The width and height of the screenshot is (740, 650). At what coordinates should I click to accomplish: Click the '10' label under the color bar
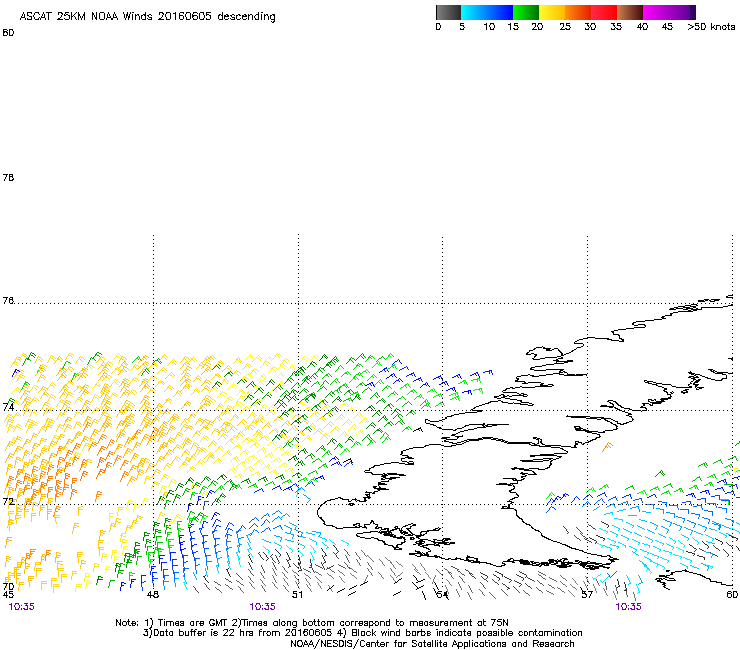point(489,27)
